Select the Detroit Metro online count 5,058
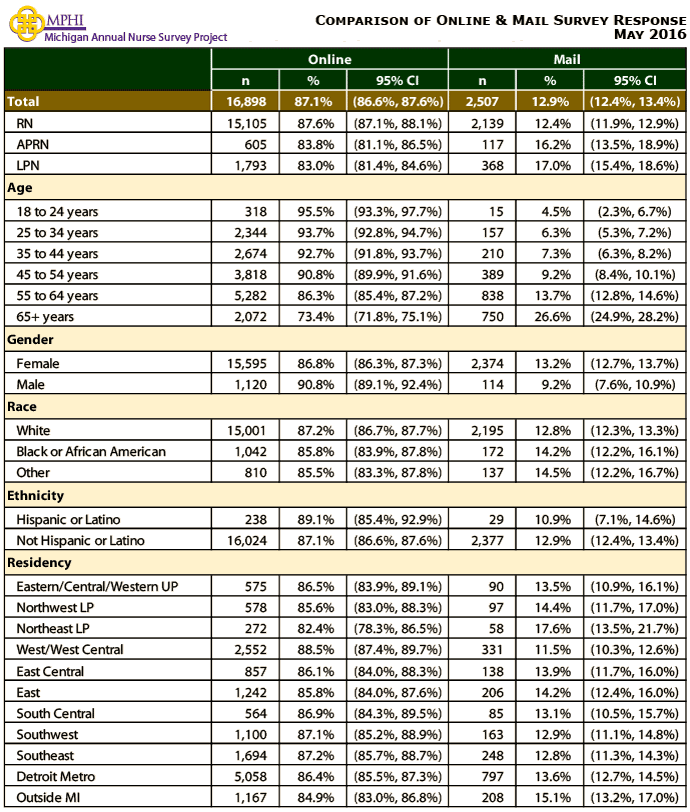The width and height of the screenshot is (690, 812). pos(251,777)
